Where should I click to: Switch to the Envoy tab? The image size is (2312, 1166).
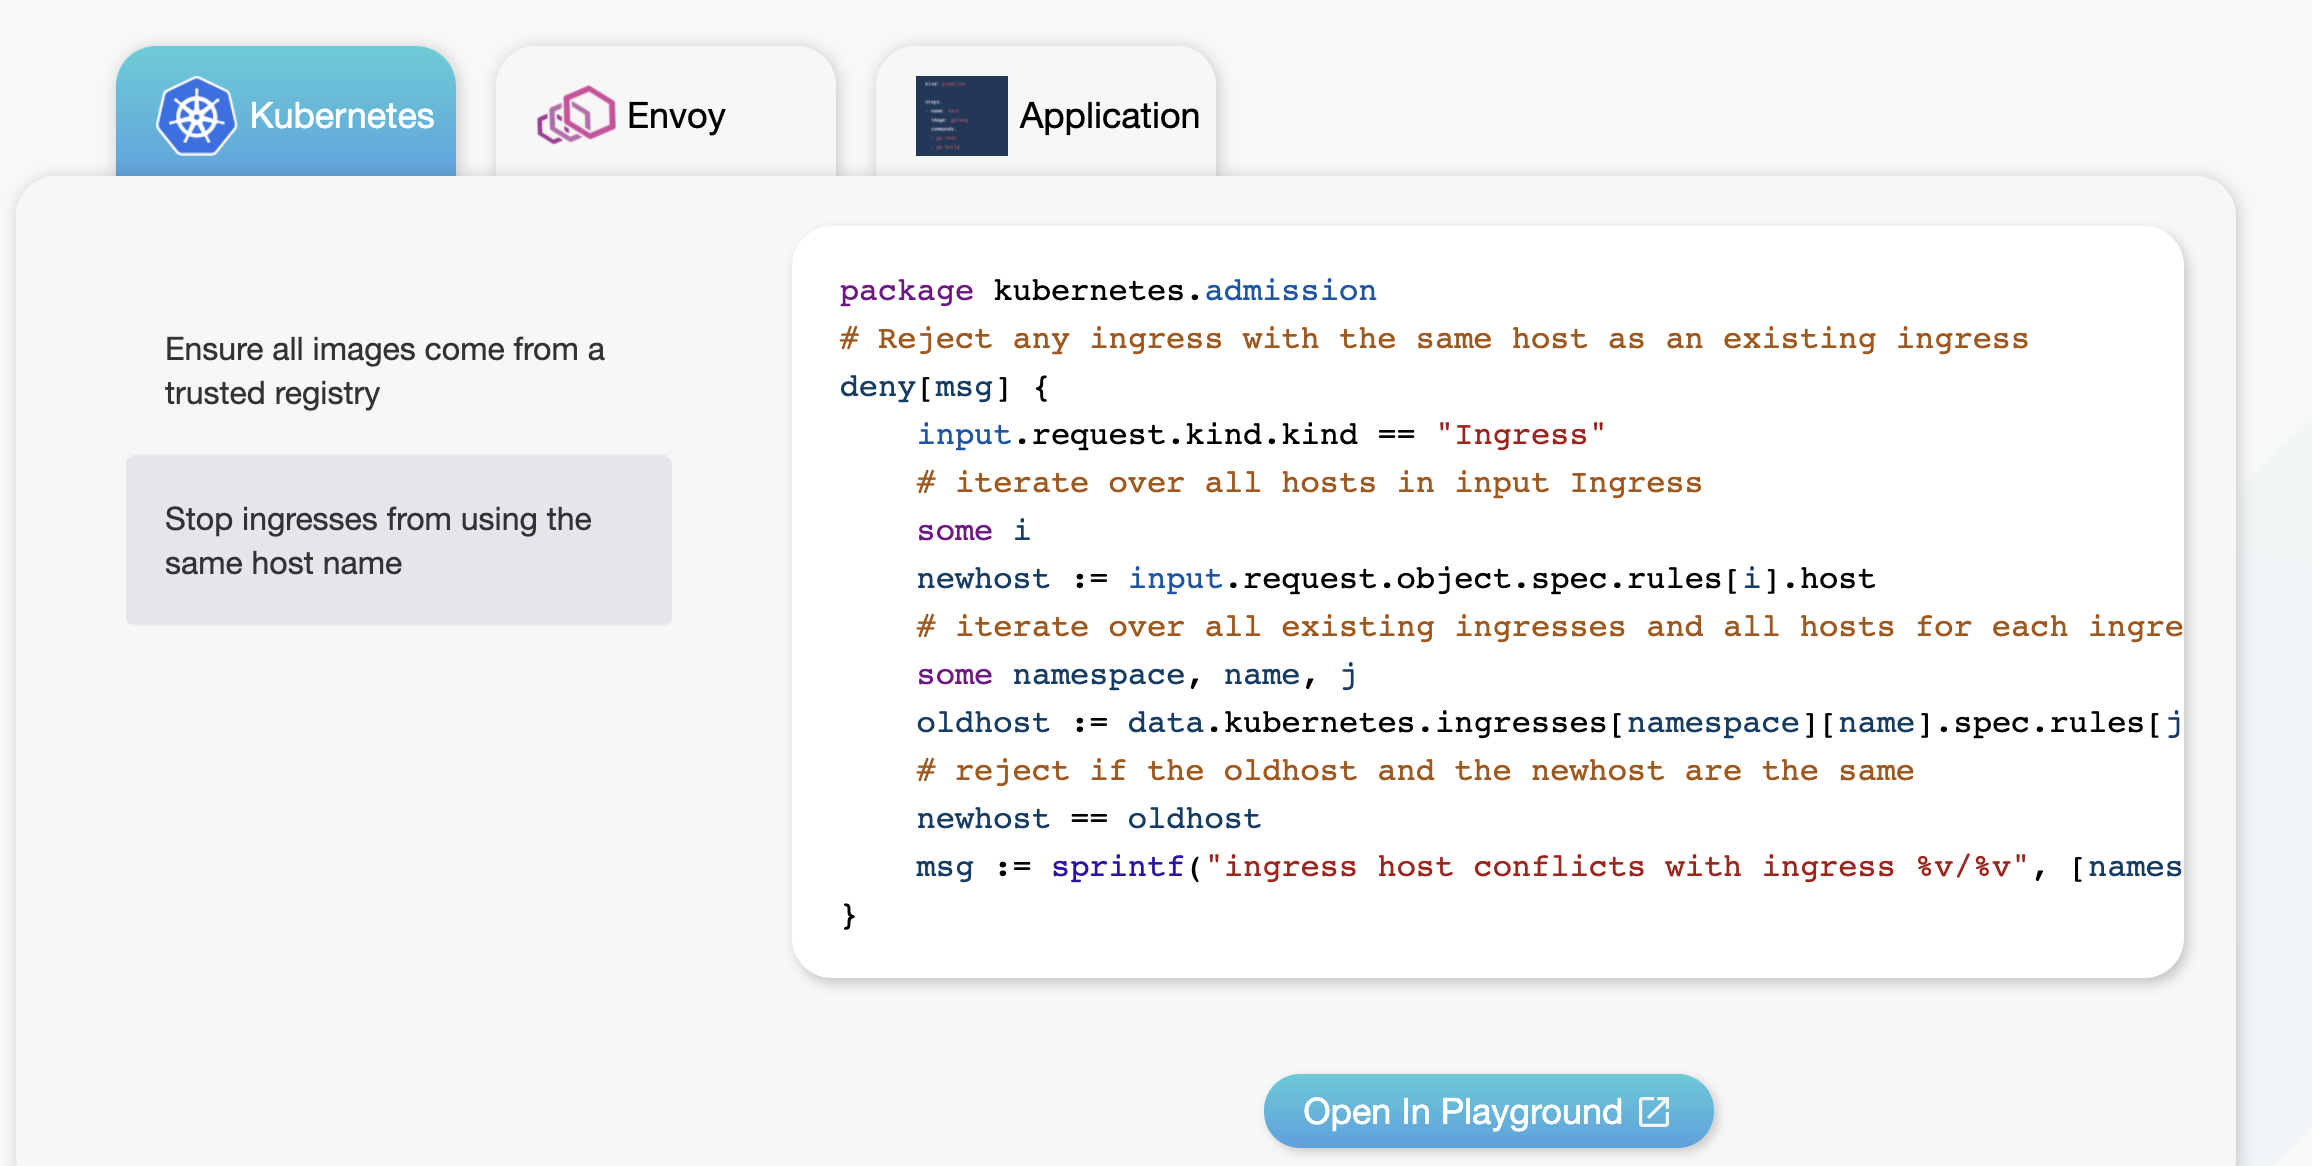pyautogui.click(x=666, y=112)
